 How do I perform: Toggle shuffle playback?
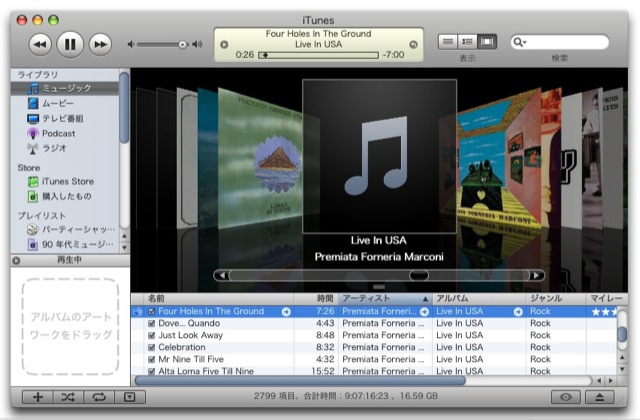[68, 397]
